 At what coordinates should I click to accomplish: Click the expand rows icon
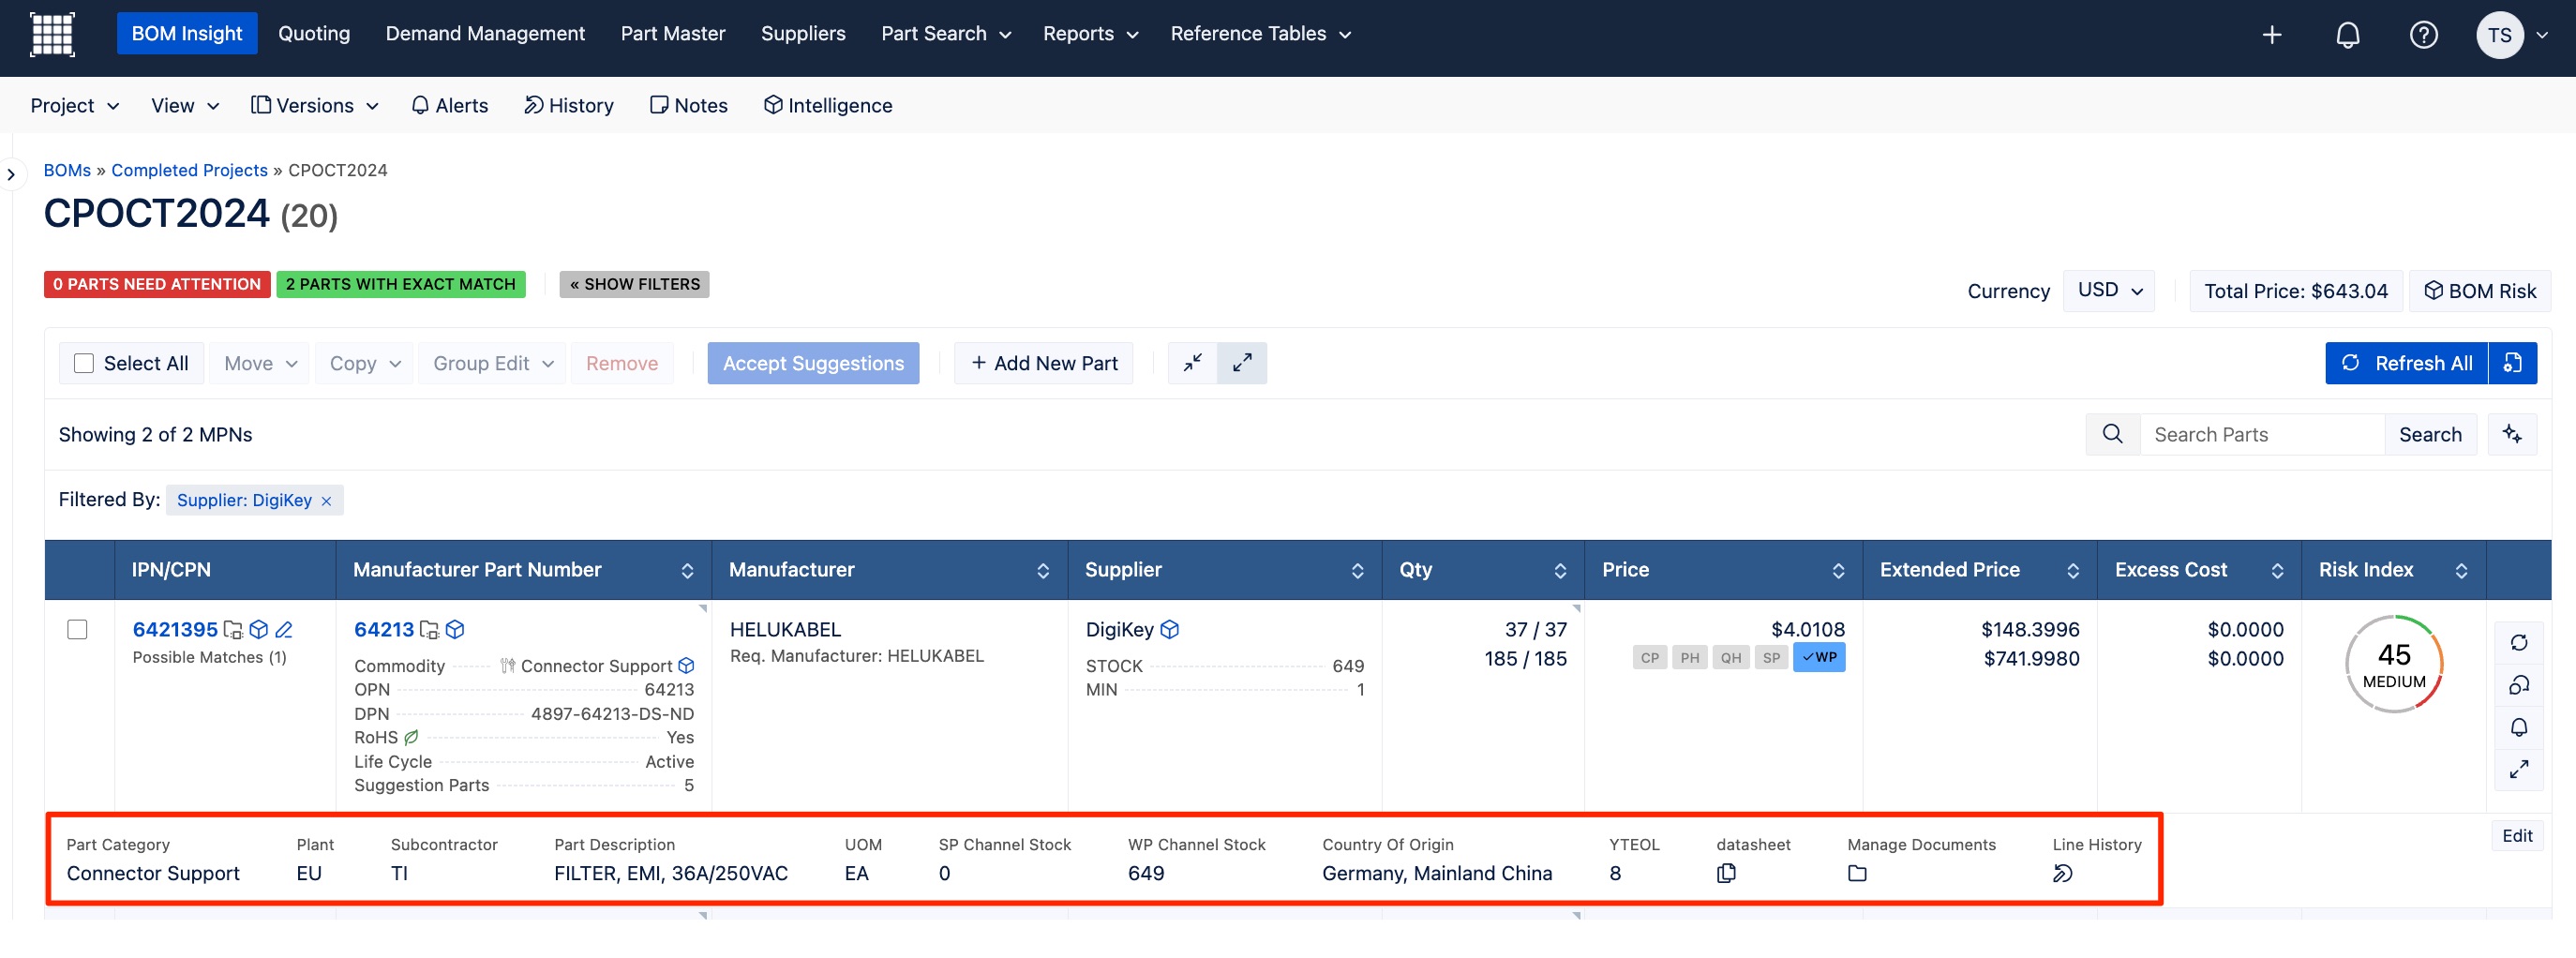pyautogui.click(x=1242, y=363)
